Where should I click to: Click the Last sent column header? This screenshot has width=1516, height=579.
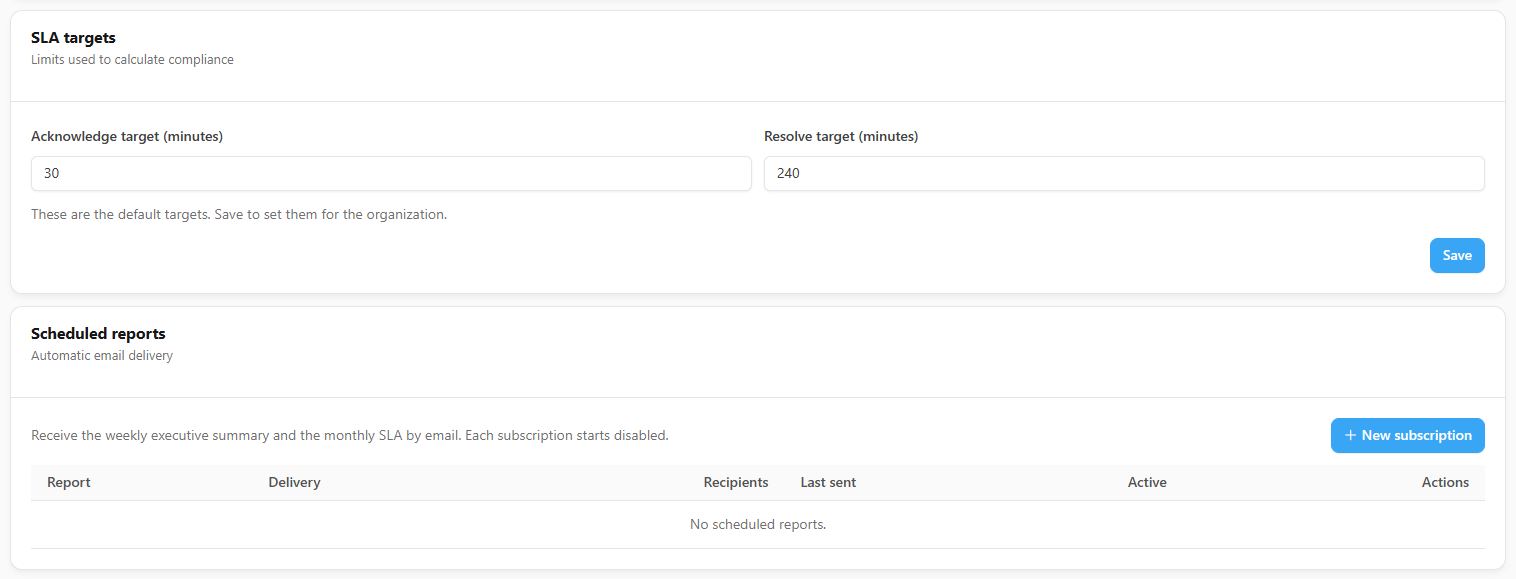(x=828, y=482)
